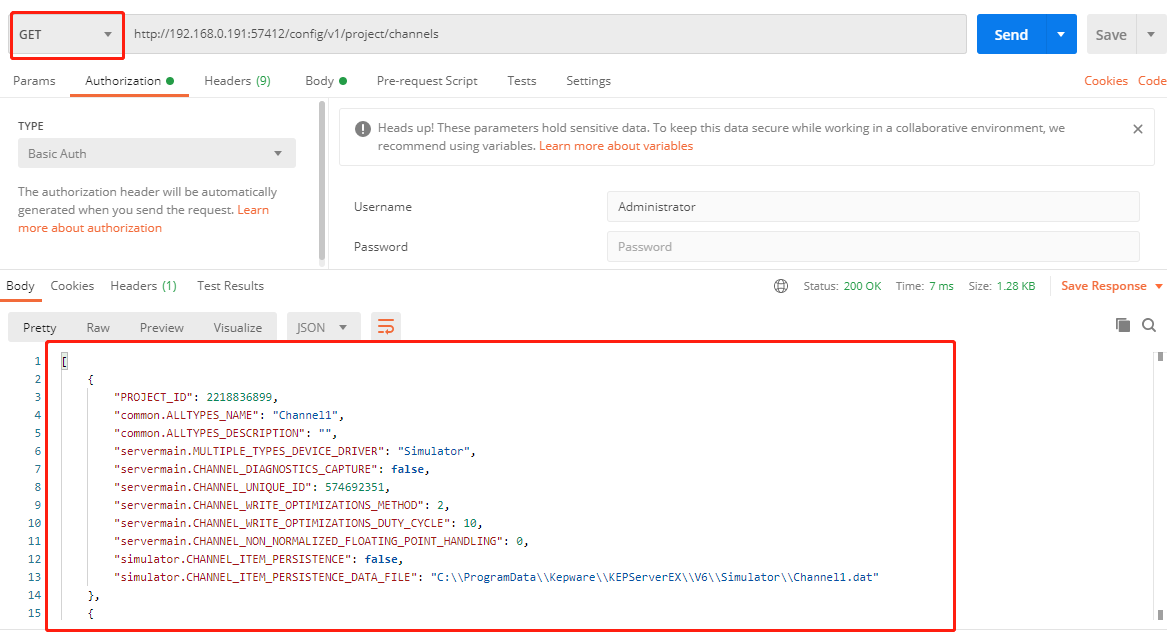Copy response with the copy icon
The height and width of the screenshot is (633, 1167).
pyautogui.click(x=1122, y=325)
